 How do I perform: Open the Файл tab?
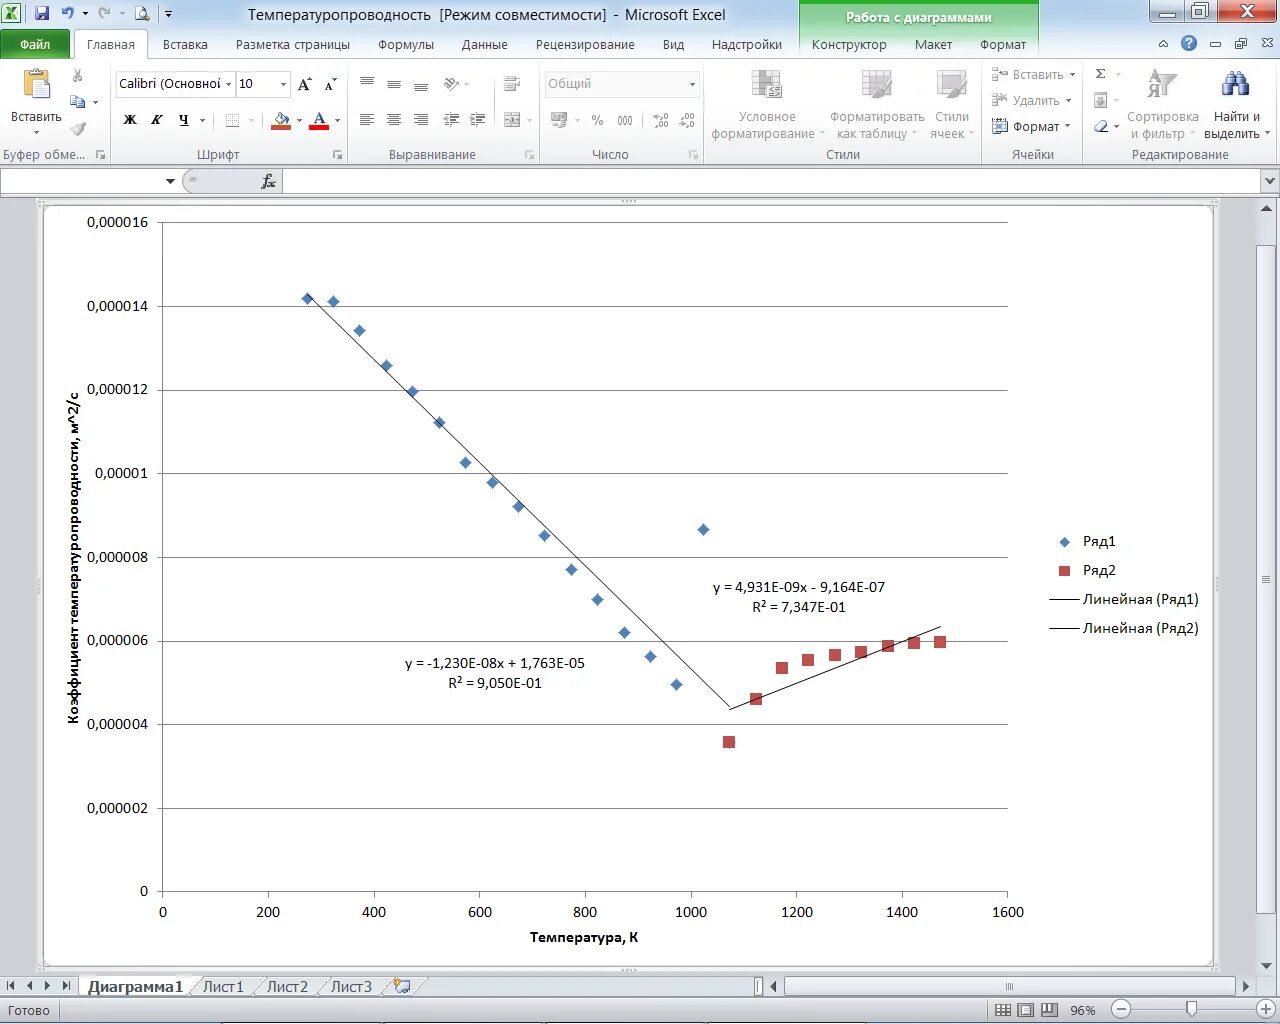pyautogui.click(x=35, y=44)
